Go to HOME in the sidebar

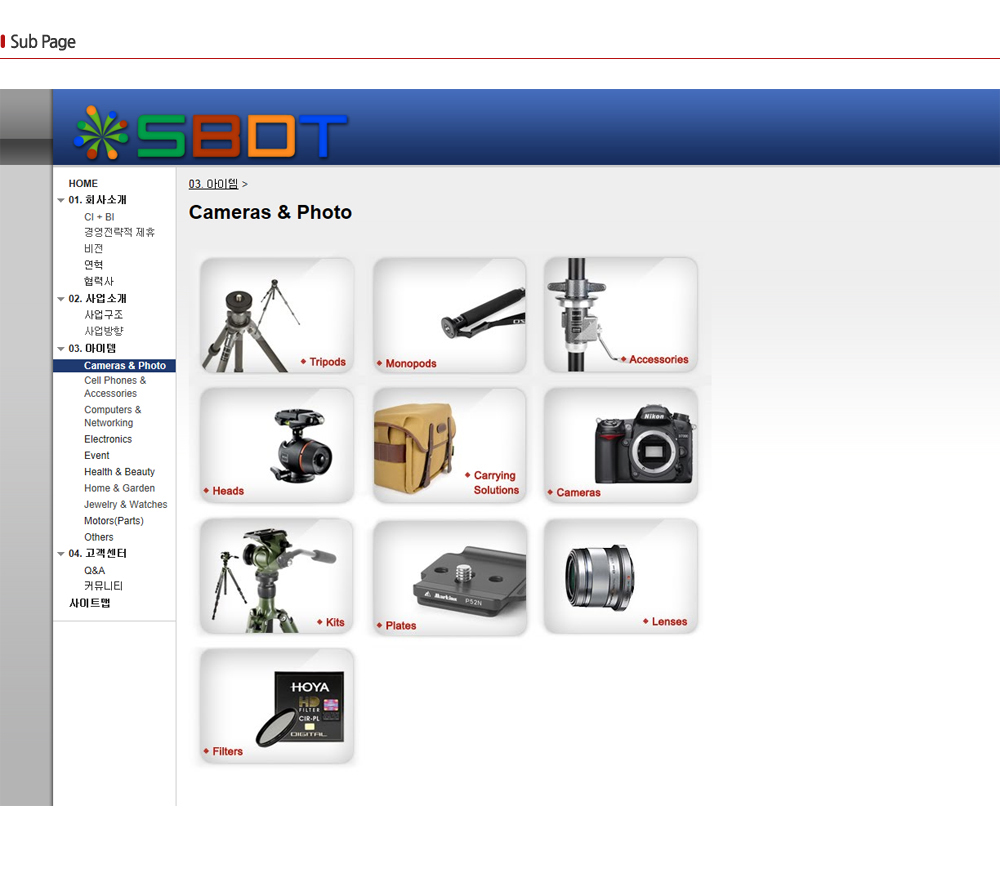tap(83, 183)
